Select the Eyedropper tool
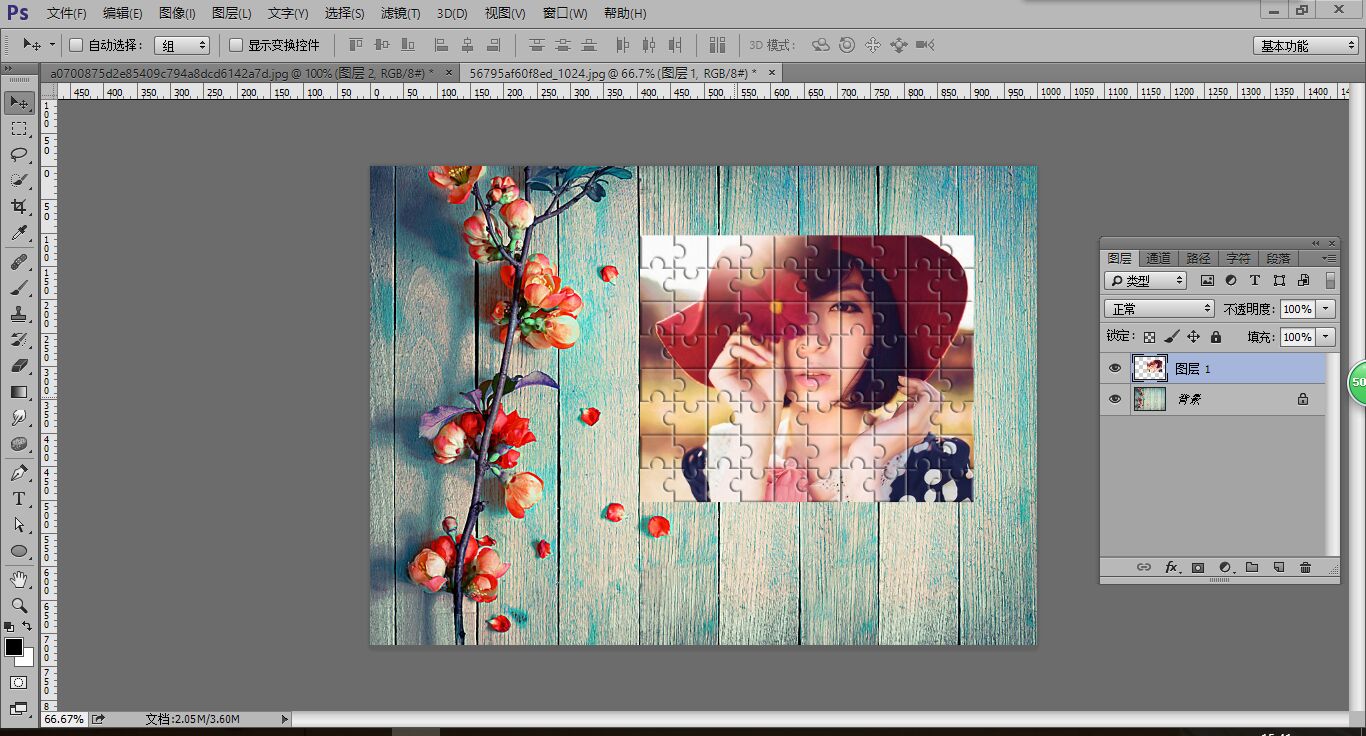 tap(19, 232)
